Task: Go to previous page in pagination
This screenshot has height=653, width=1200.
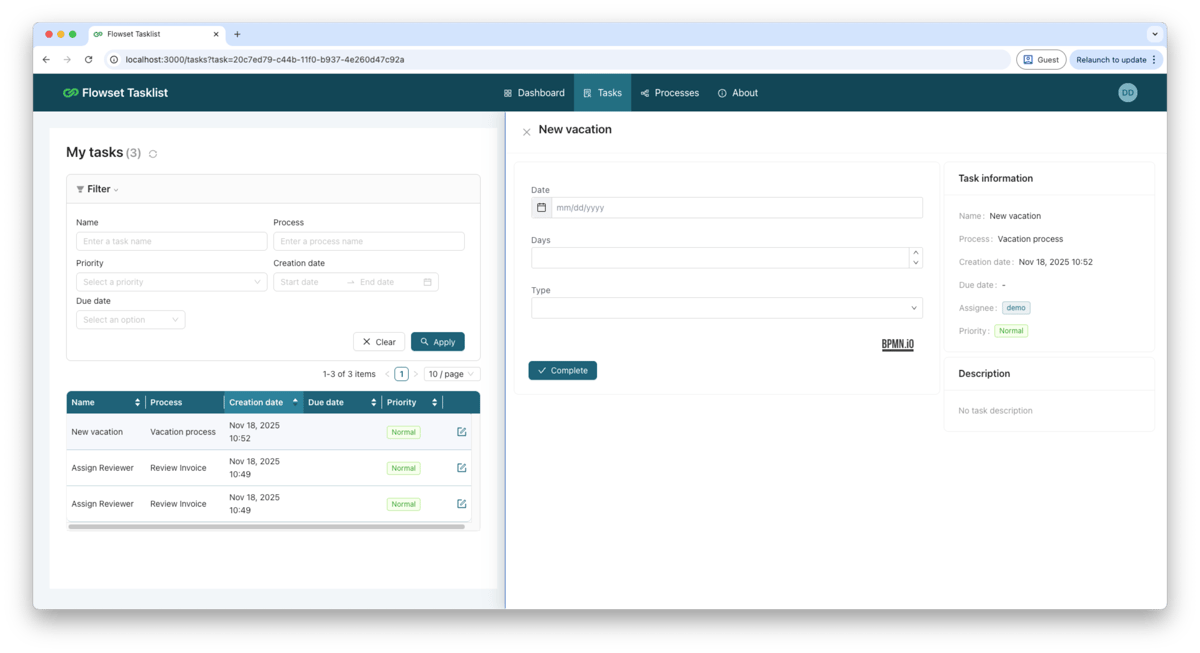Action: pos(387,374)
